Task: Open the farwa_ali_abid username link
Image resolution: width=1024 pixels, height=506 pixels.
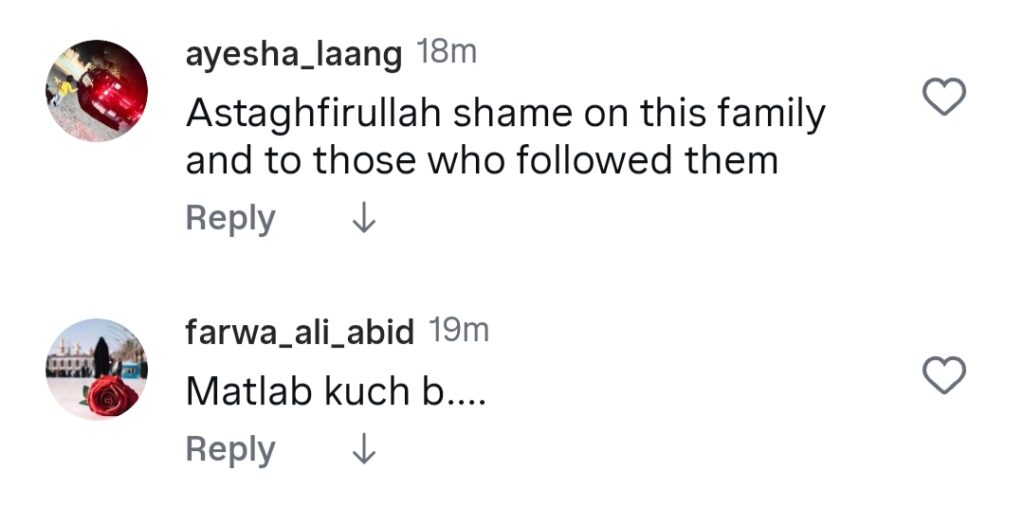Action: tap(300, 332)
